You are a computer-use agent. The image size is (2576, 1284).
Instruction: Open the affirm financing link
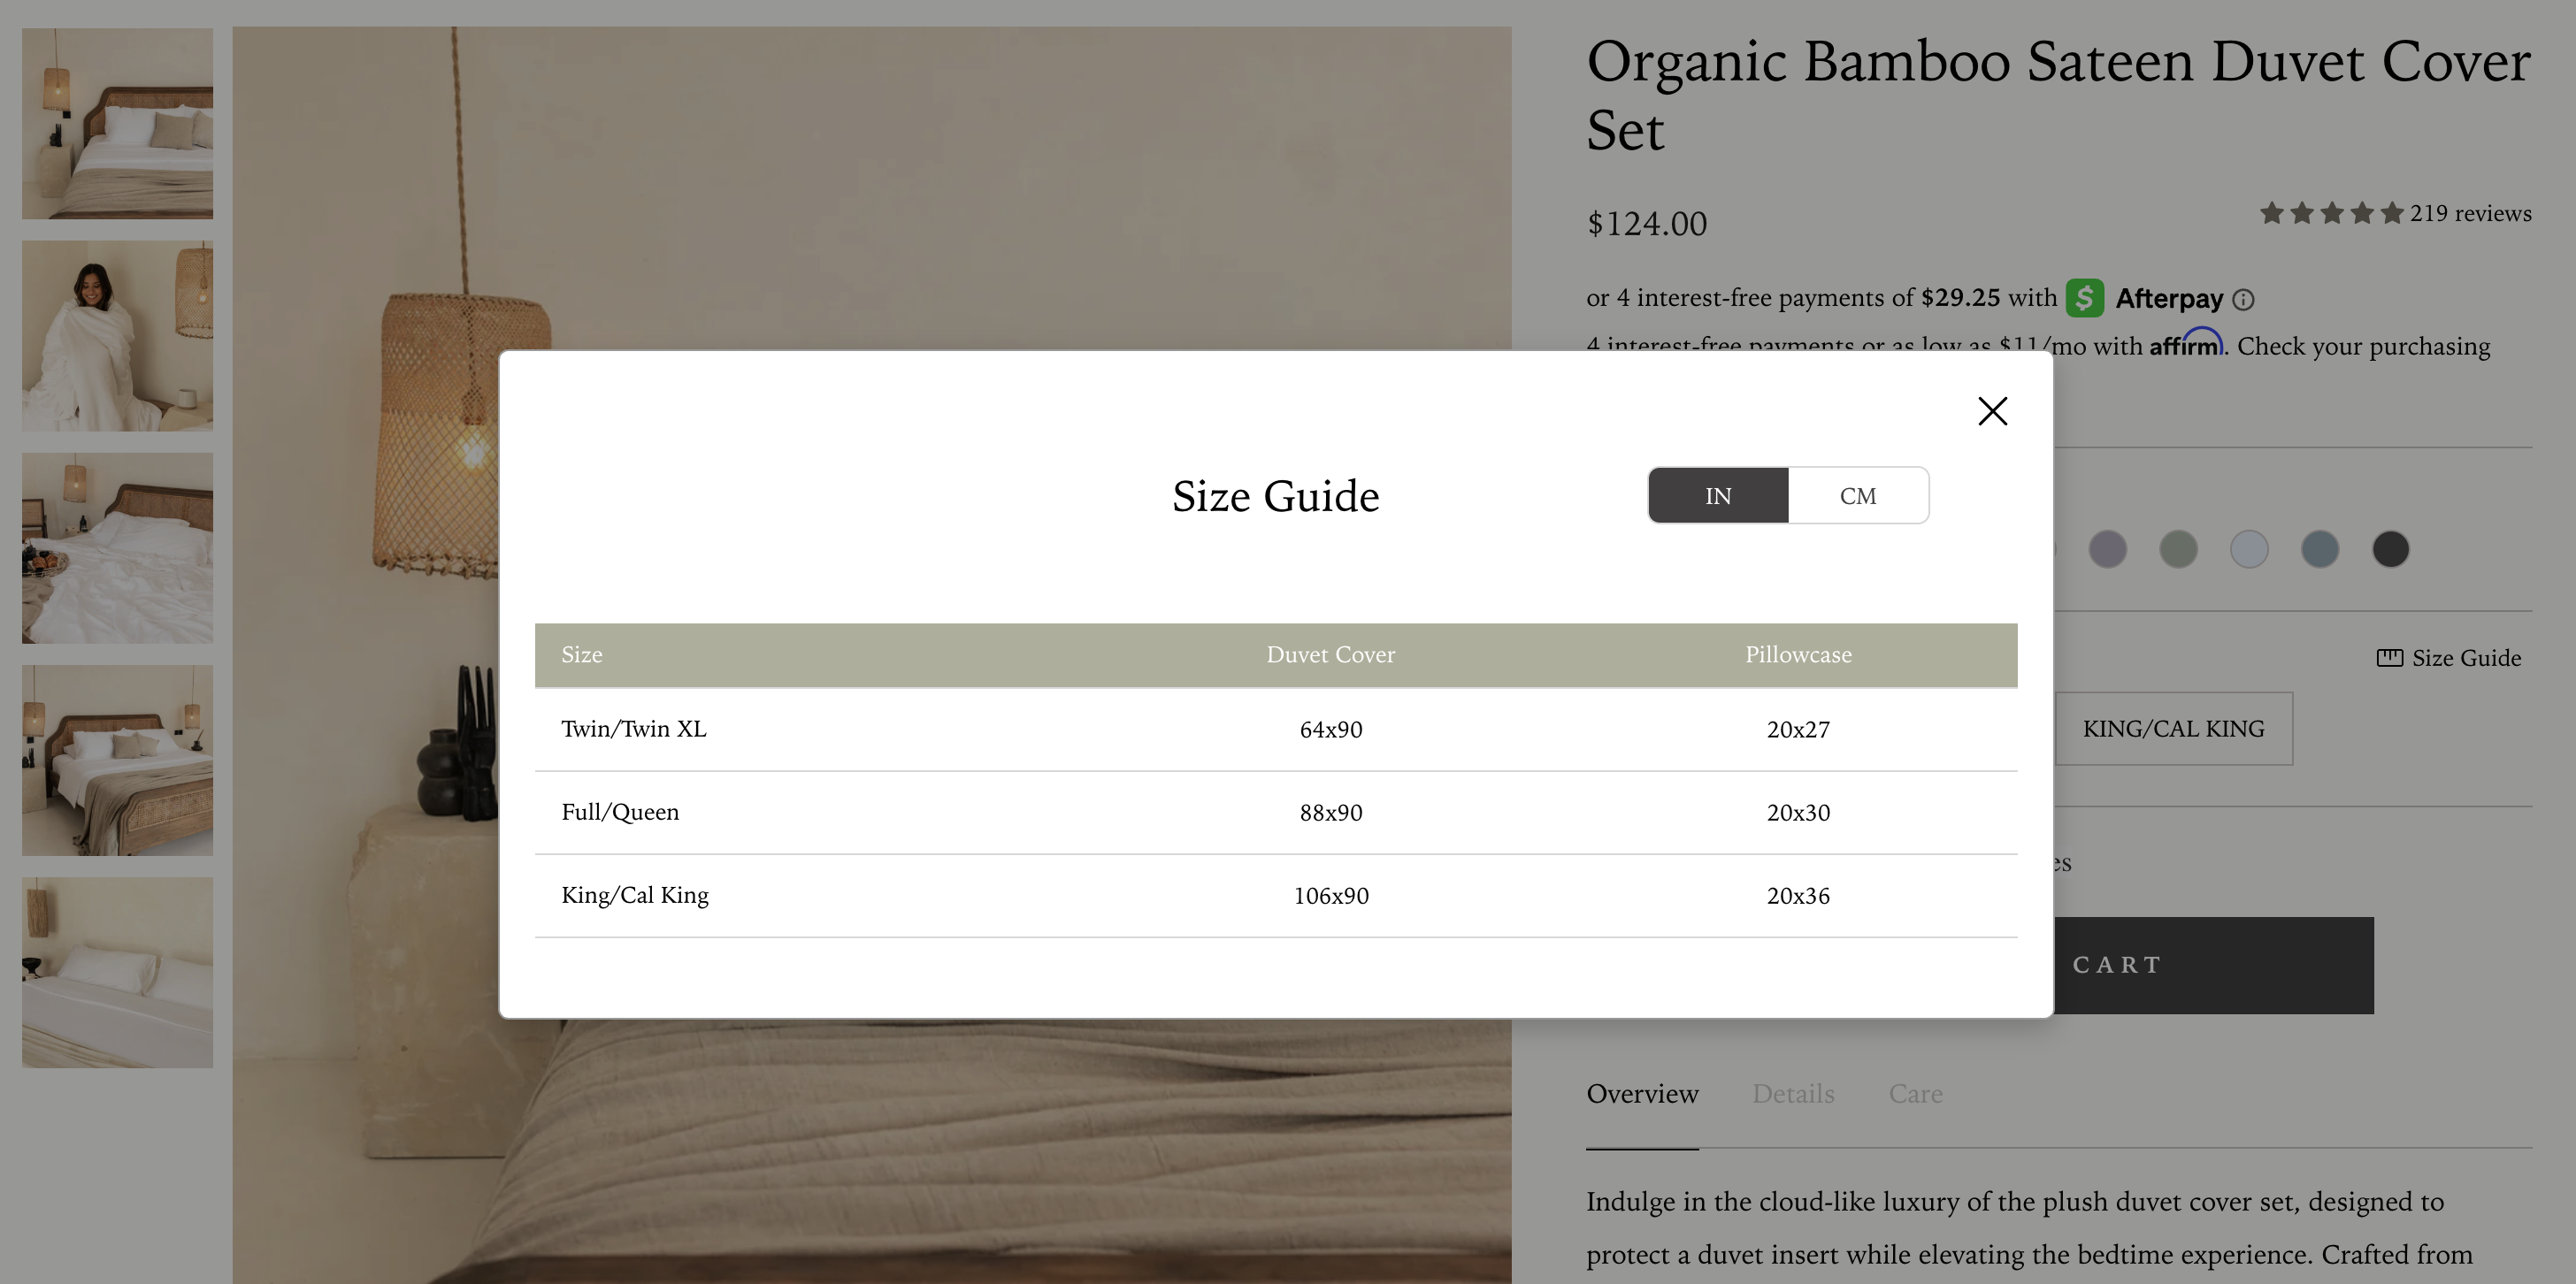point(2185,345)
